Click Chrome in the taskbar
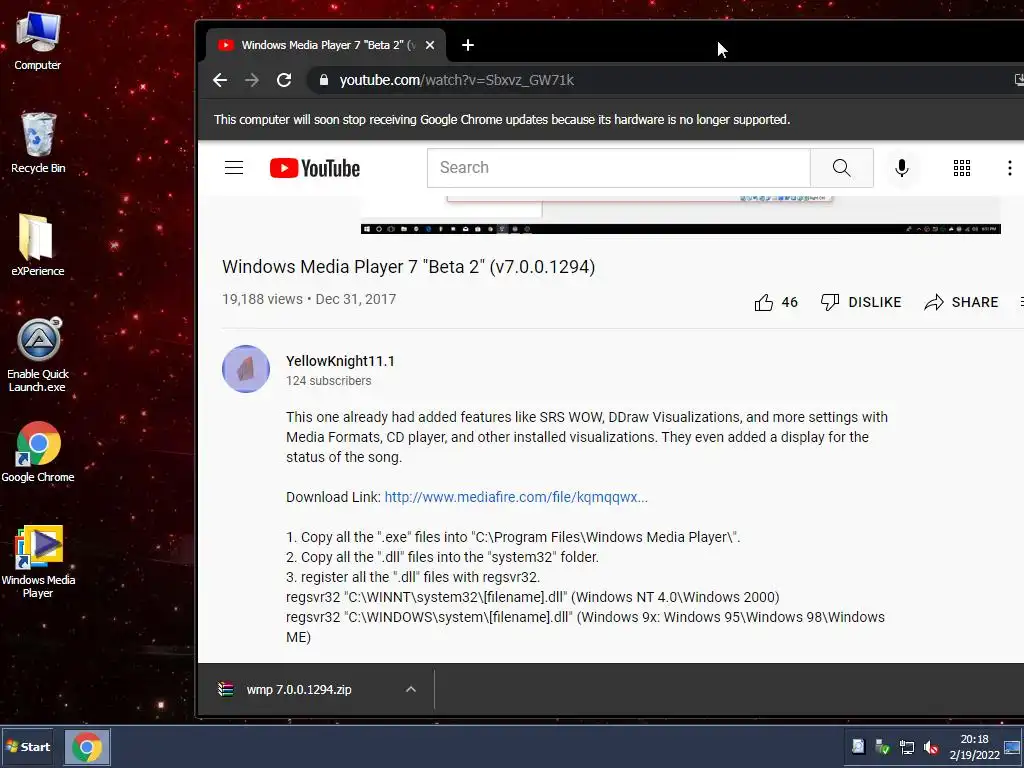 pyautogui.click(x=87, y=747)
